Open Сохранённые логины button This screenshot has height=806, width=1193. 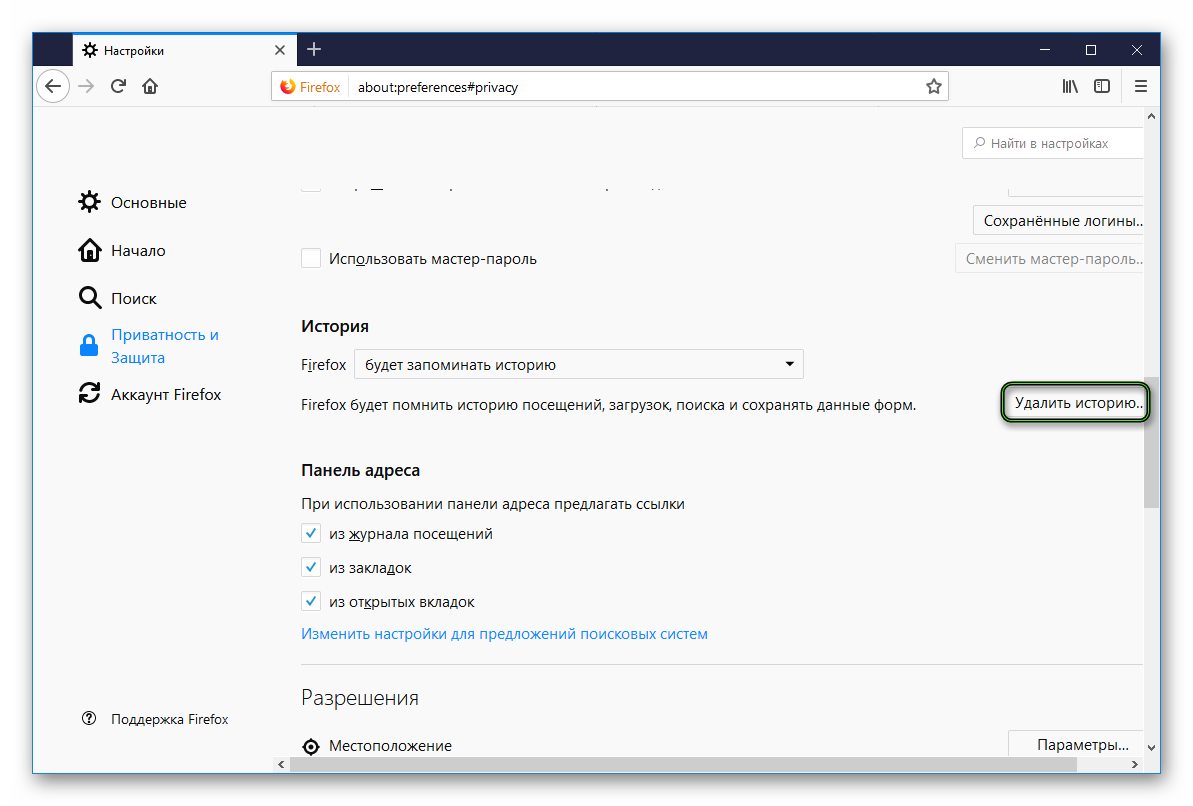pos(1058,221)
